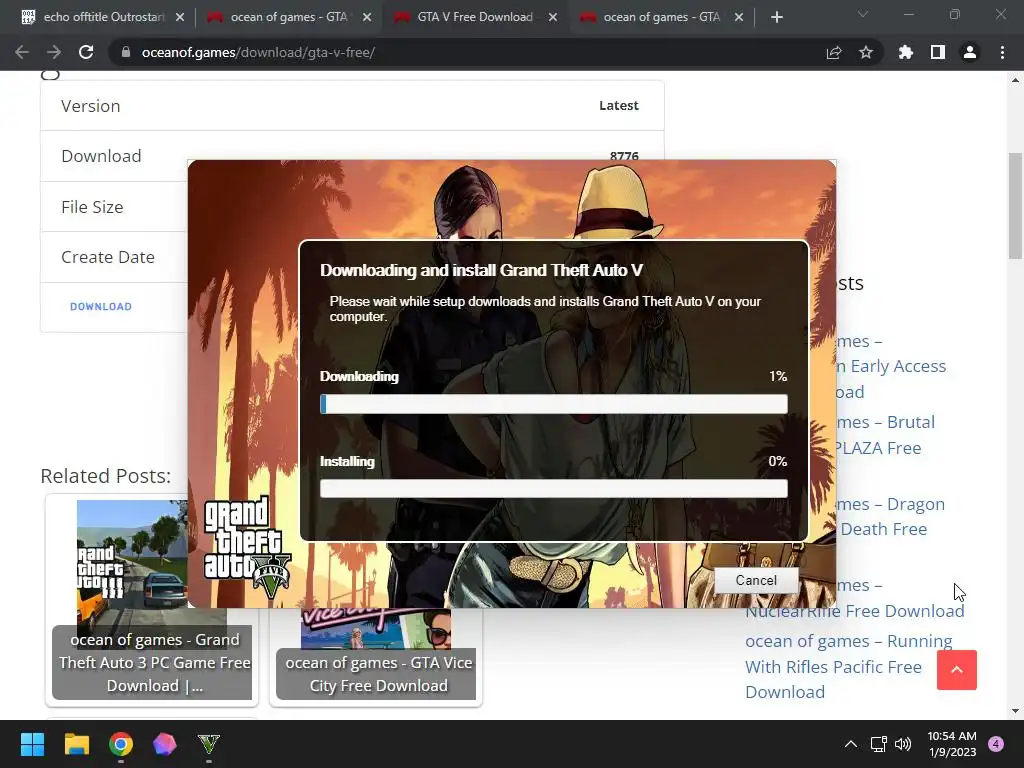1024x768 pixels.
Task: Click the browser back arrow
Action: (22, 52)
